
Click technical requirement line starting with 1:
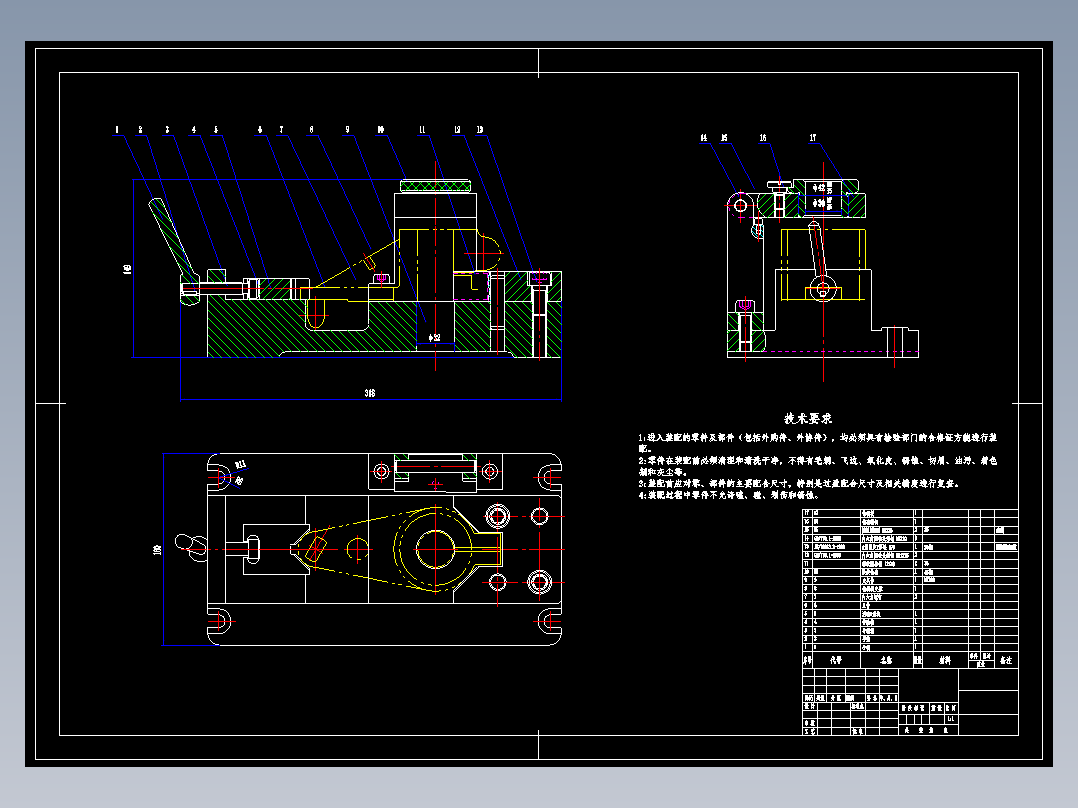click(817, 442)
